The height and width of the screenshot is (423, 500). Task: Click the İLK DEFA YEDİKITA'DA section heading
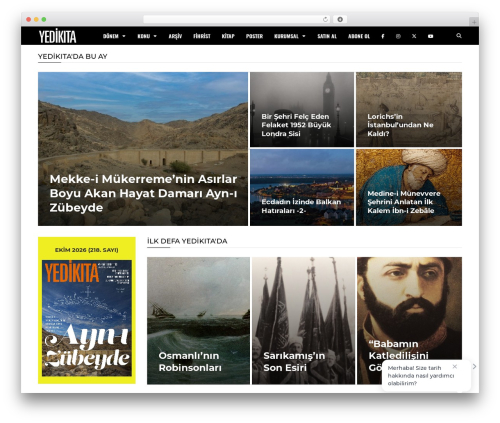(187, 241)
